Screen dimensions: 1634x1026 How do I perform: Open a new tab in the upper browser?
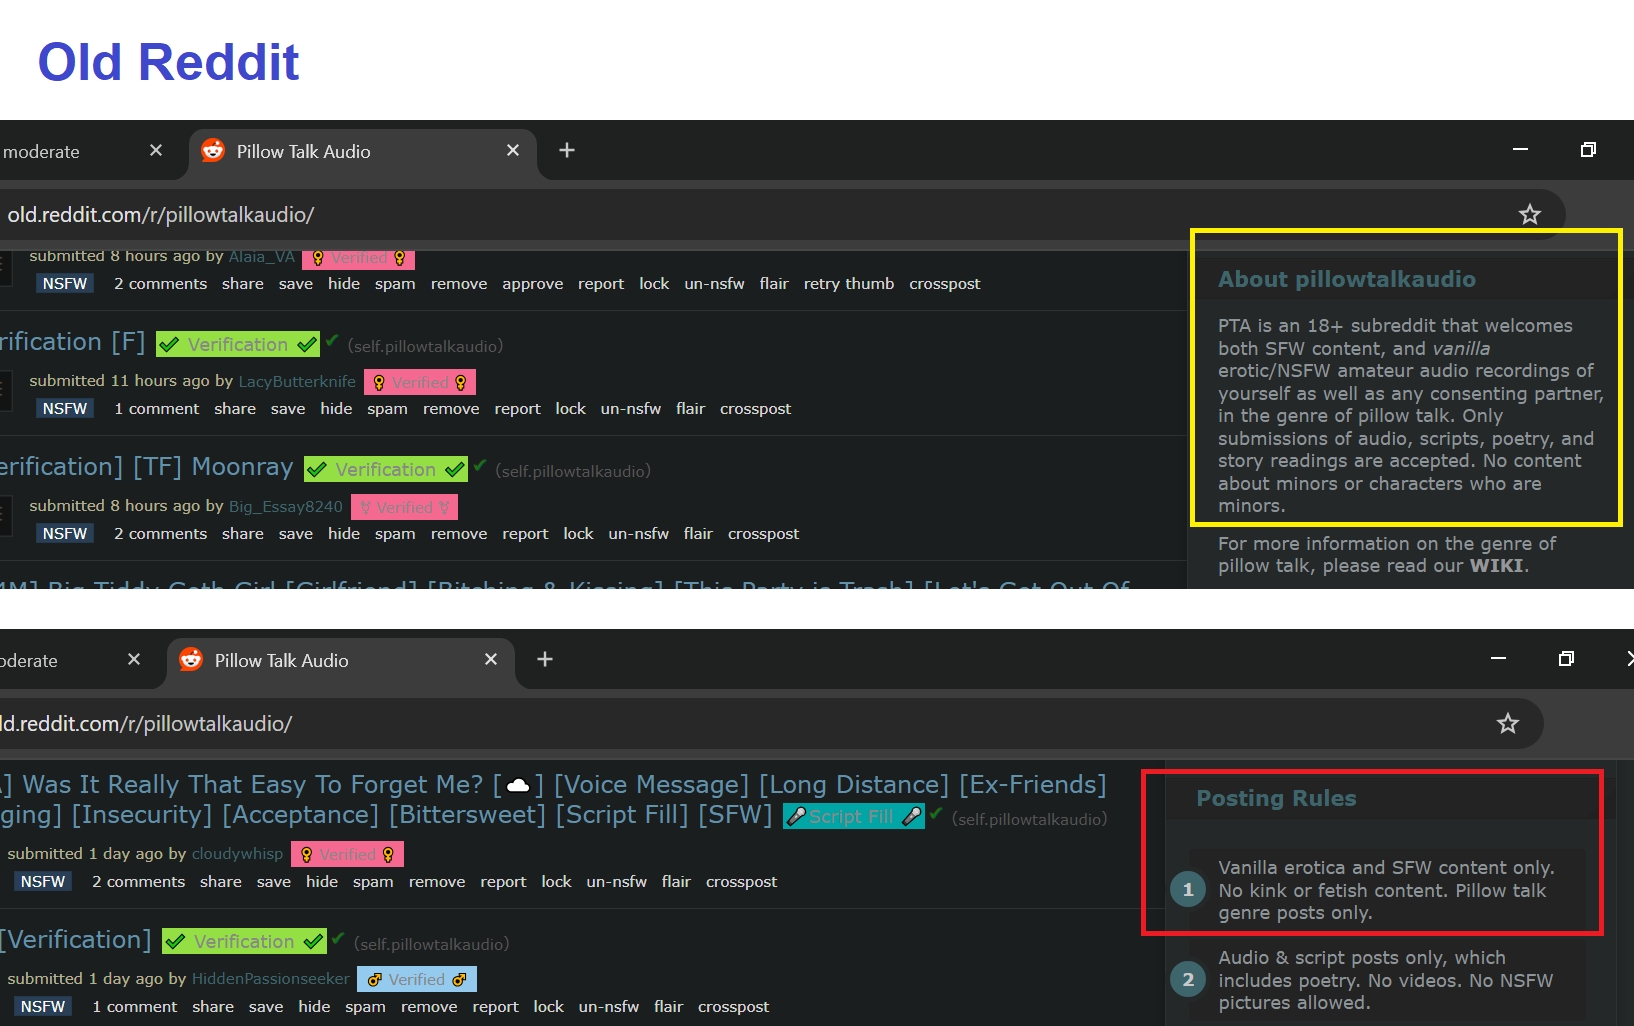(x=567, y=150)
